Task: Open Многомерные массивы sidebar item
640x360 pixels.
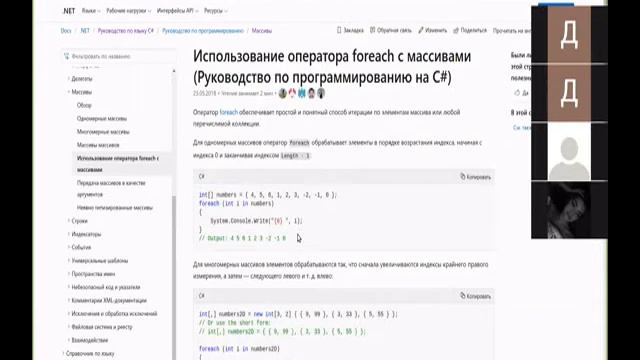Action: (103, 132)
